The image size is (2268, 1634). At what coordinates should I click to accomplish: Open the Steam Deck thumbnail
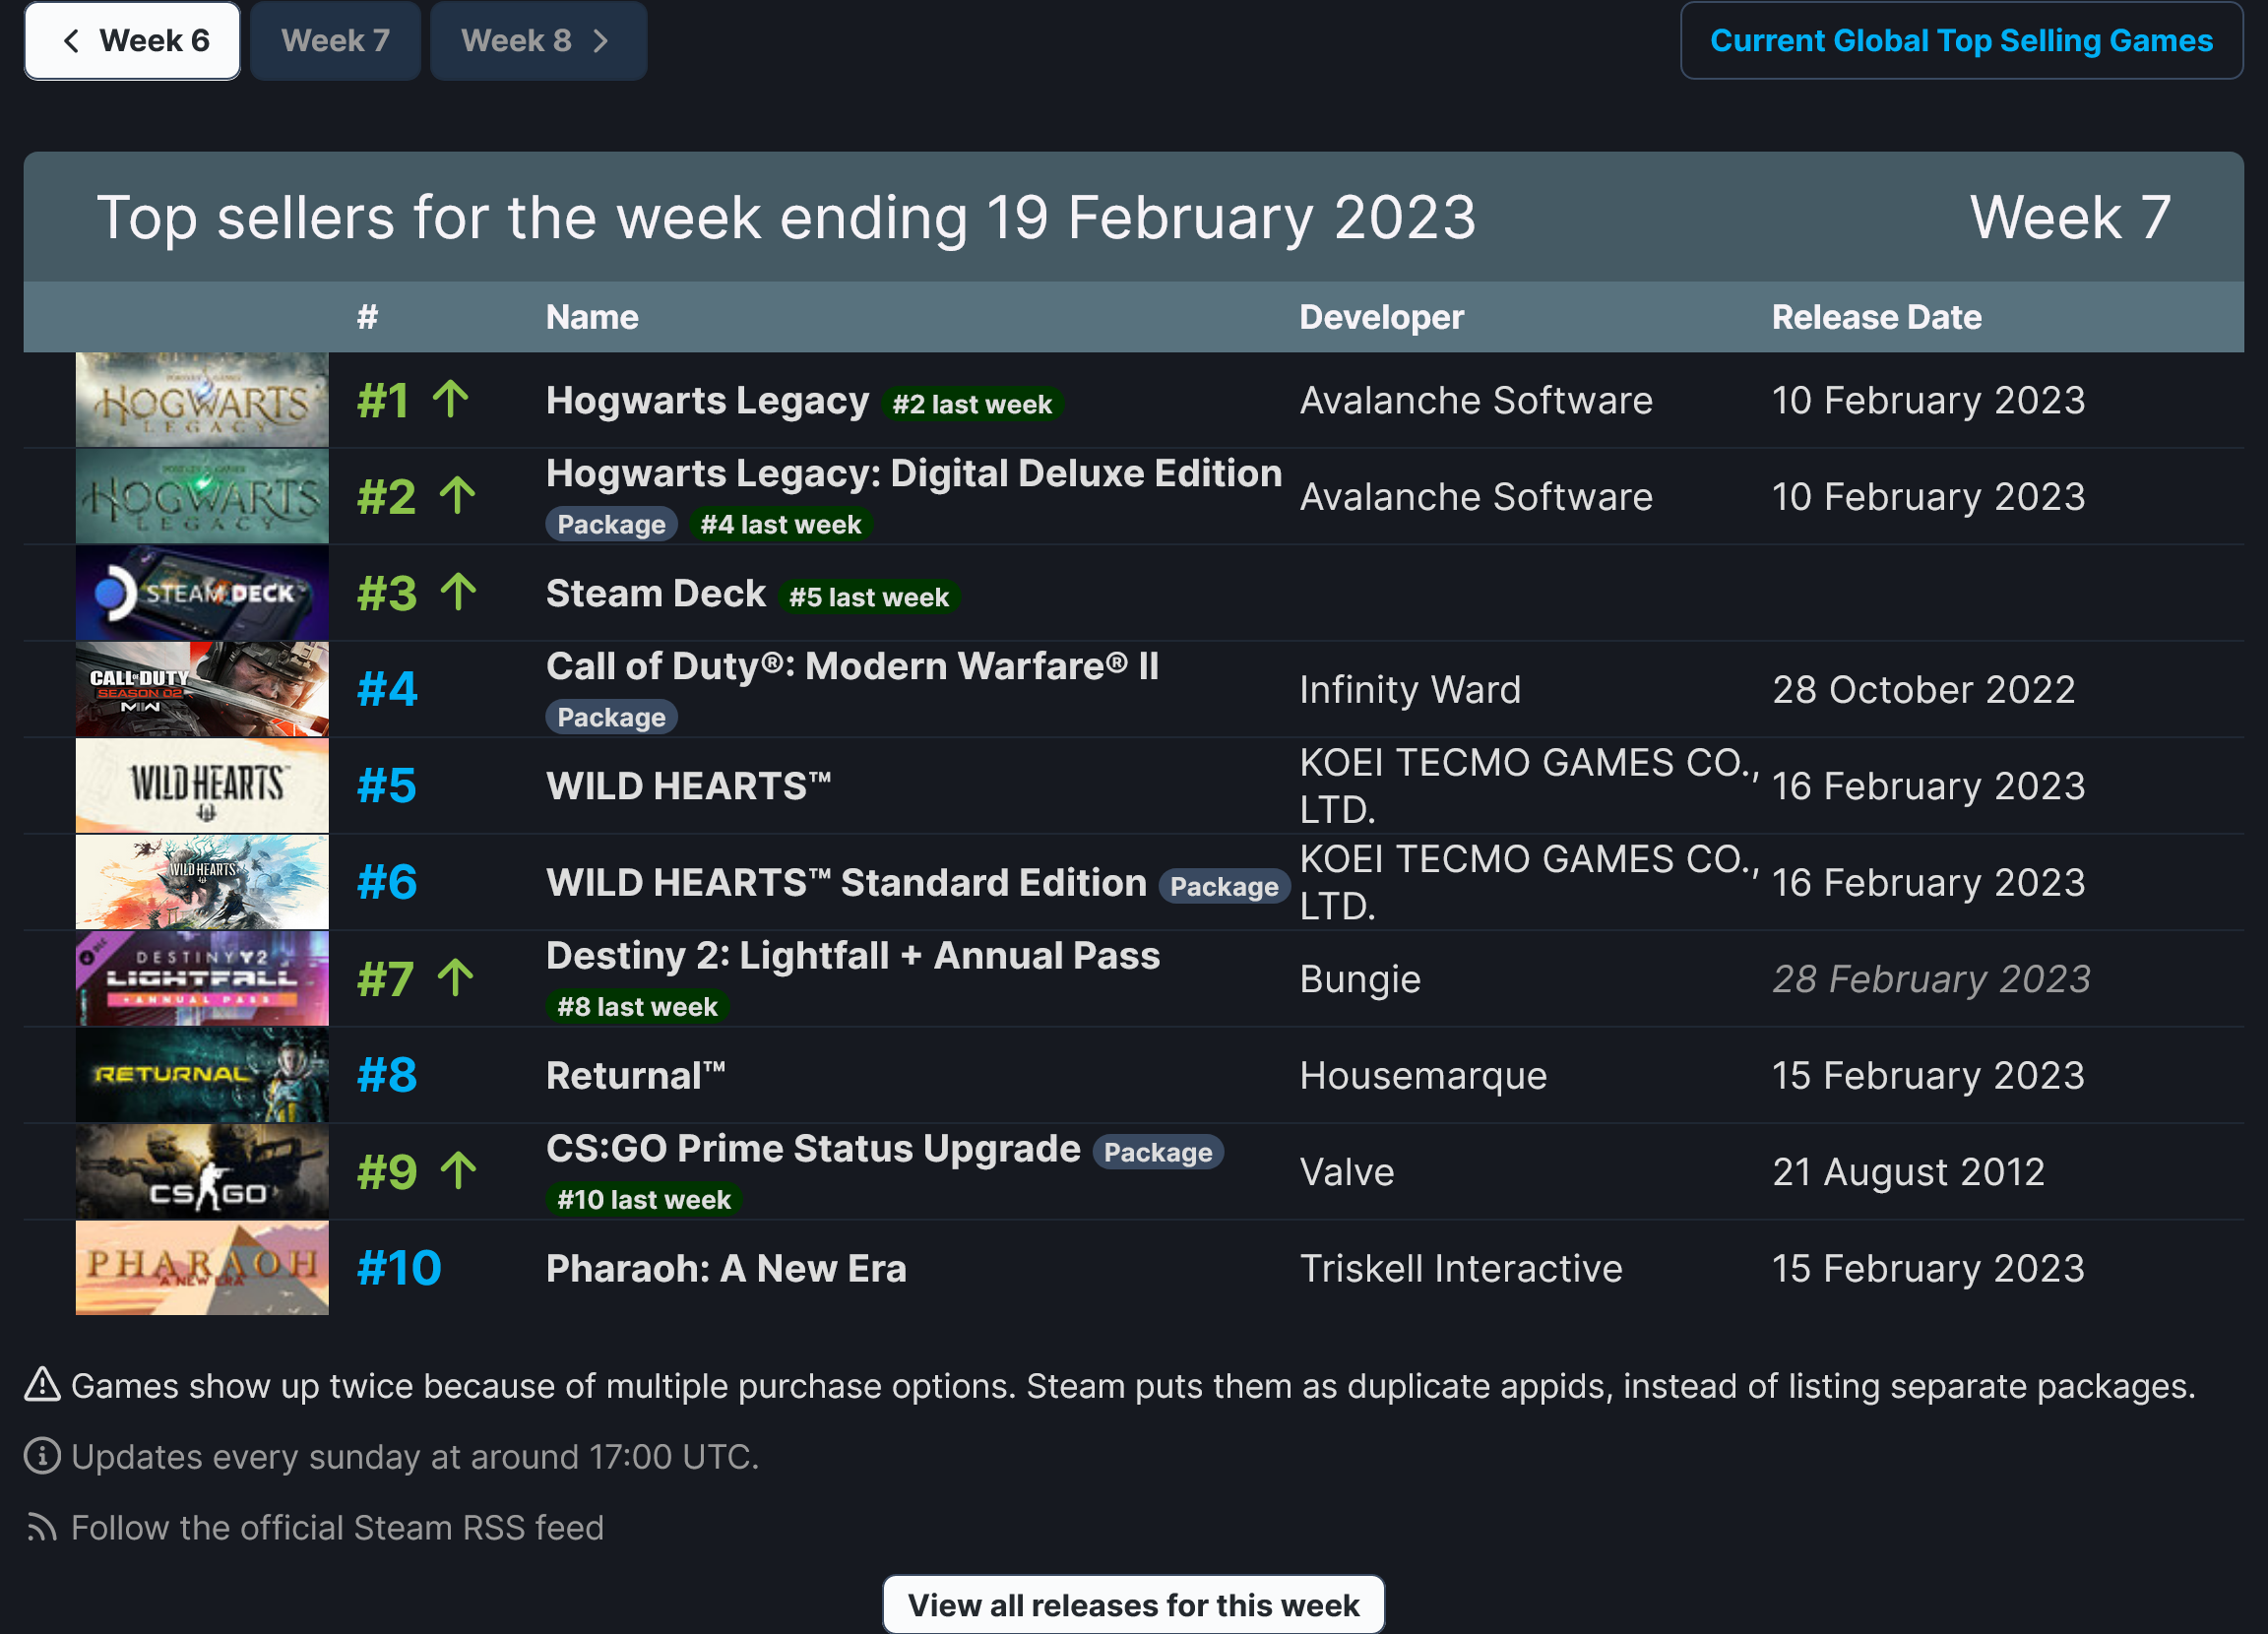(202, 593)
